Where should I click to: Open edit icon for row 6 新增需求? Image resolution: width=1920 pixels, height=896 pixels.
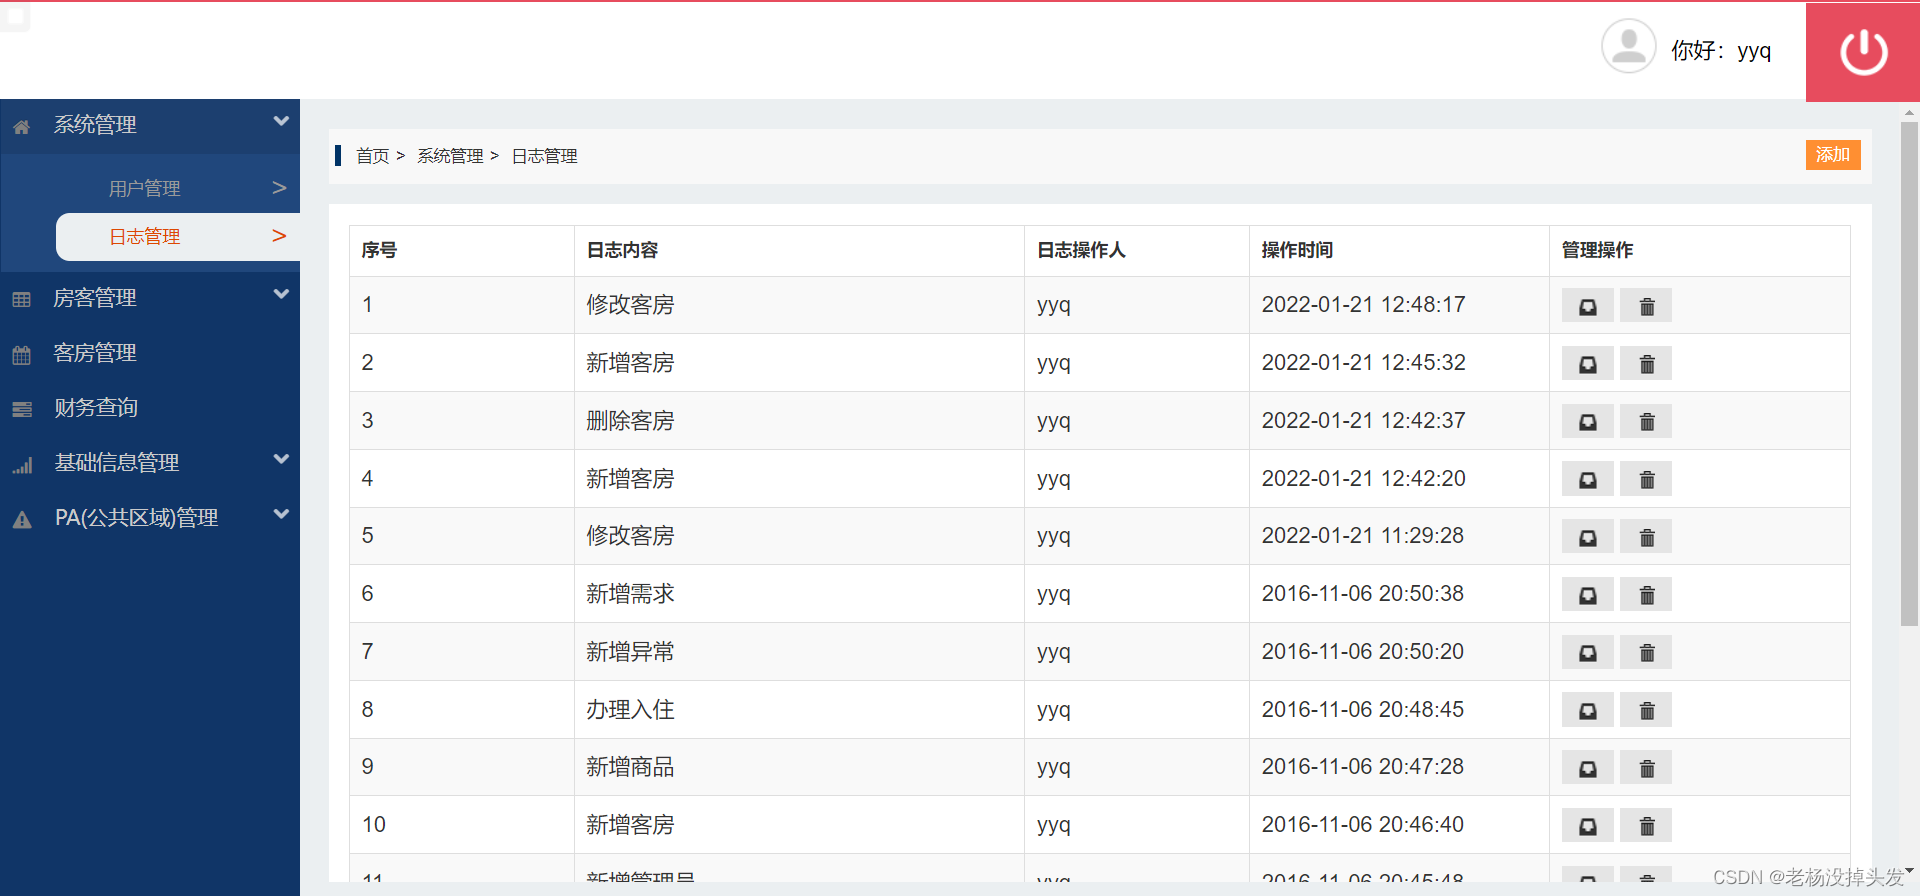(1587, 595)
